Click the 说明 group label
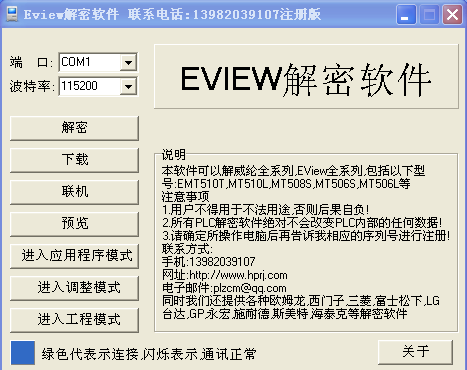 pyautogui.click(x=173, y=155)
